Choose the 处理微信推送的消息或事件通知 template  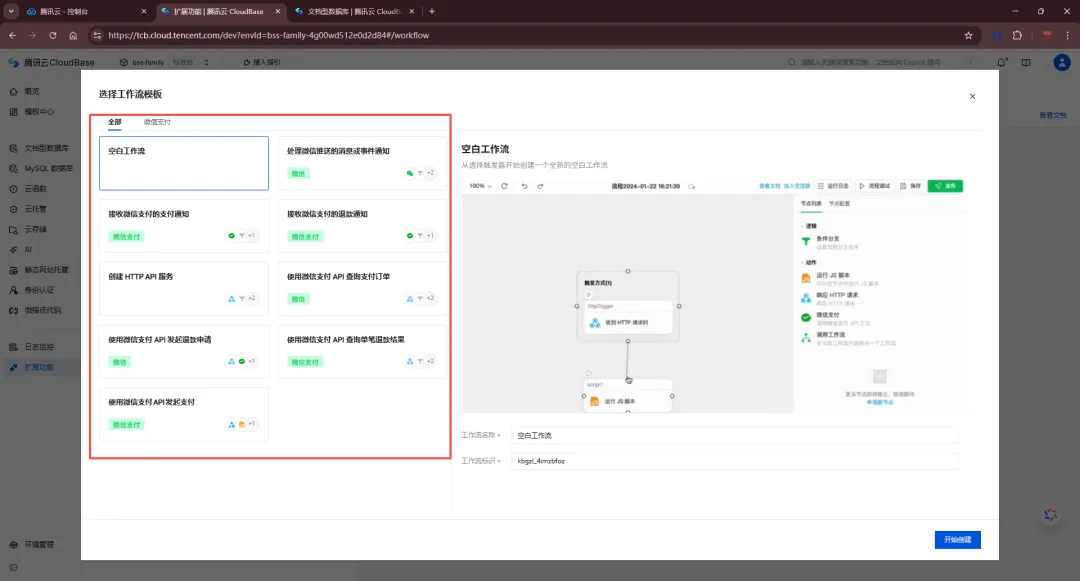click(x=362, y=163)
